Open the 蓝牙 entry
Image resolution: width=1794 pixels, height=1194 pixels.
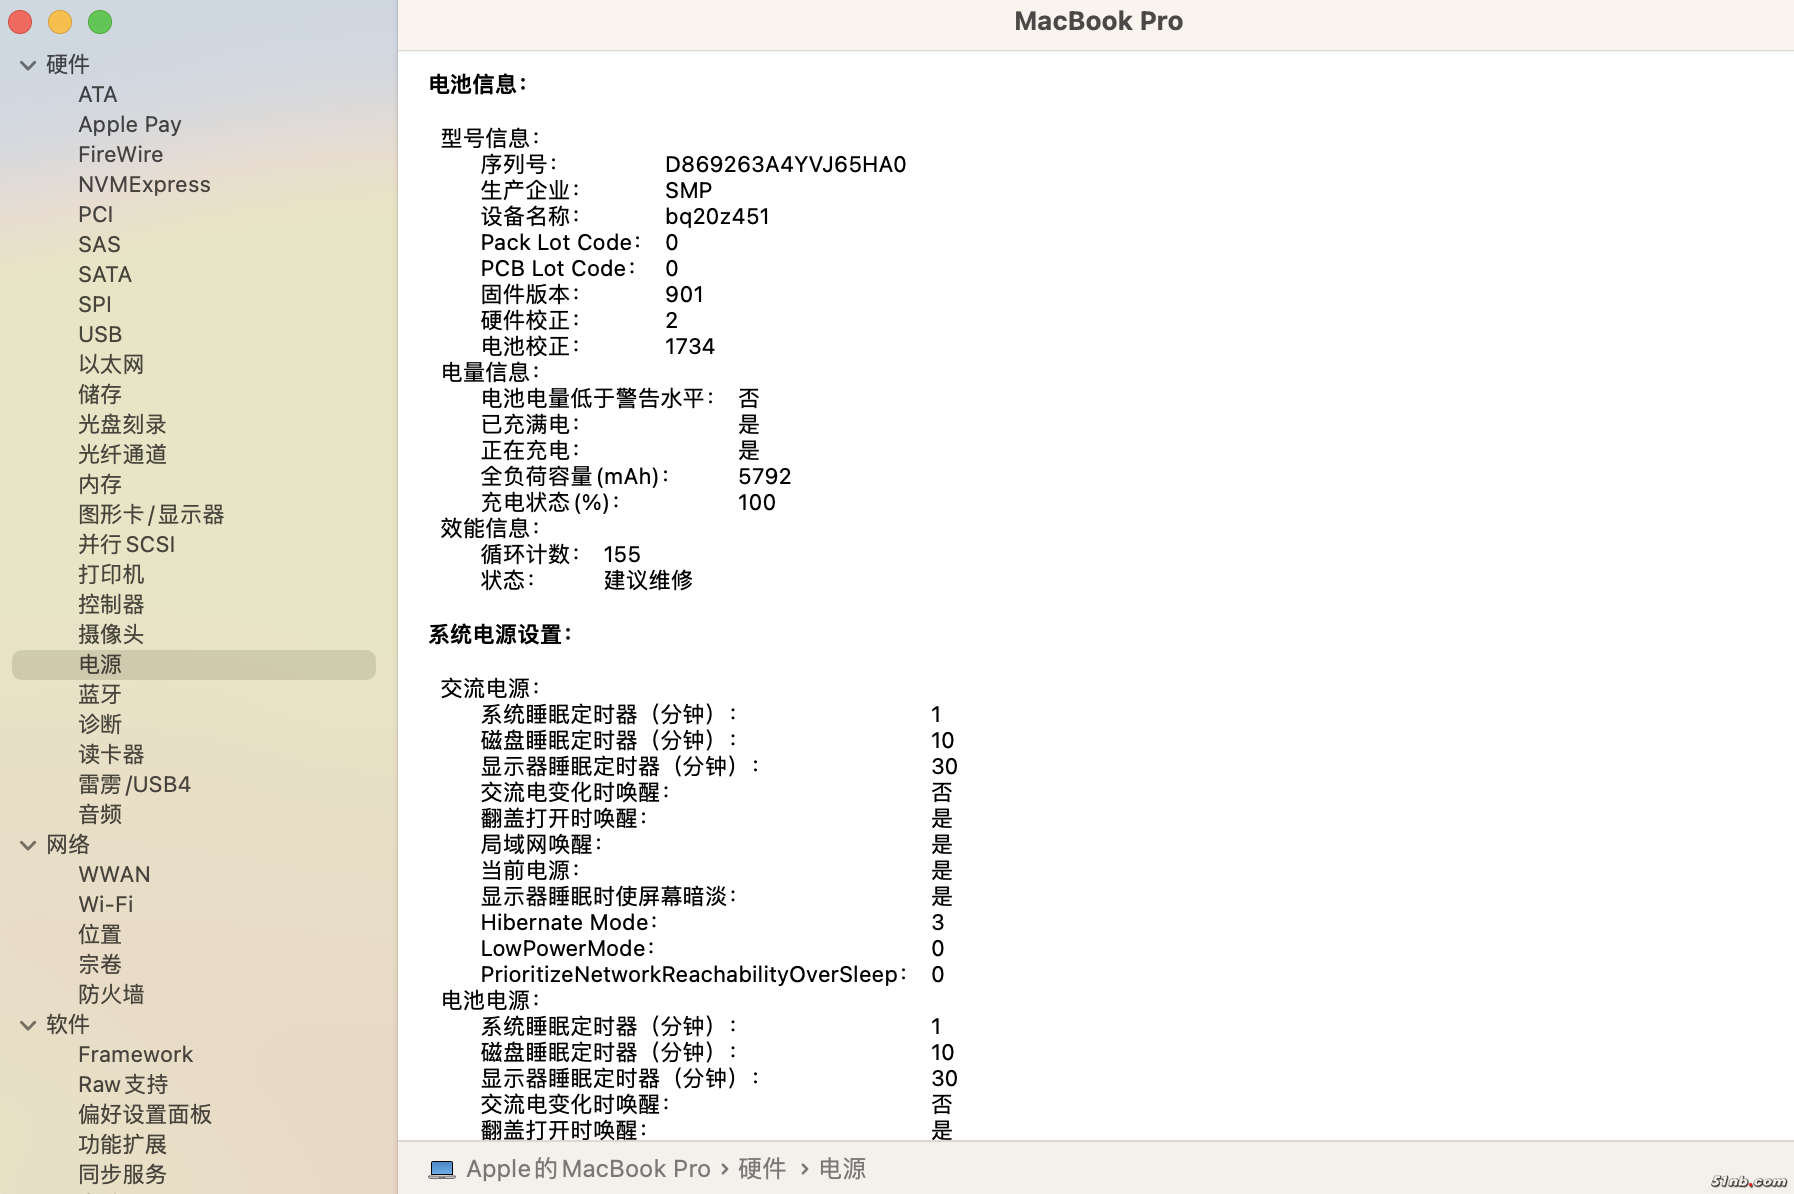[x=100, y=695]
